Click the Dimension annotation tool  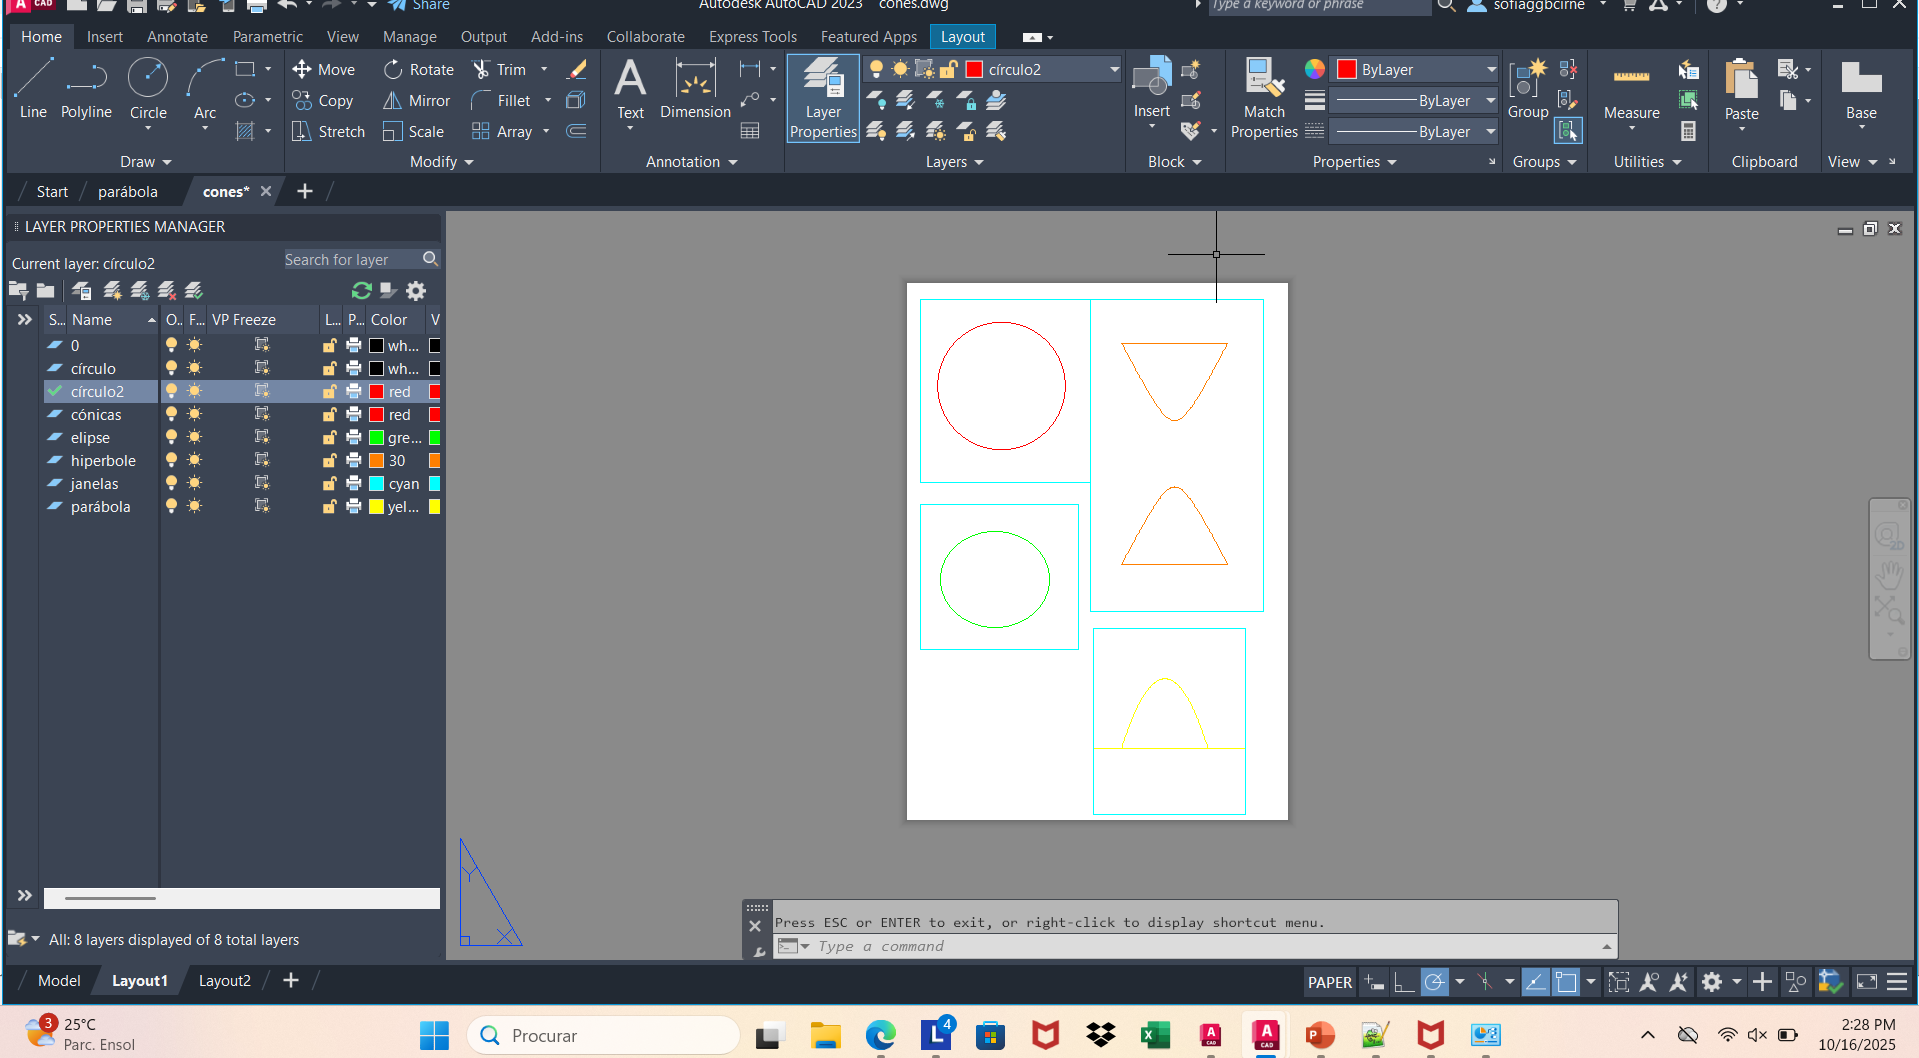(695, 88)
